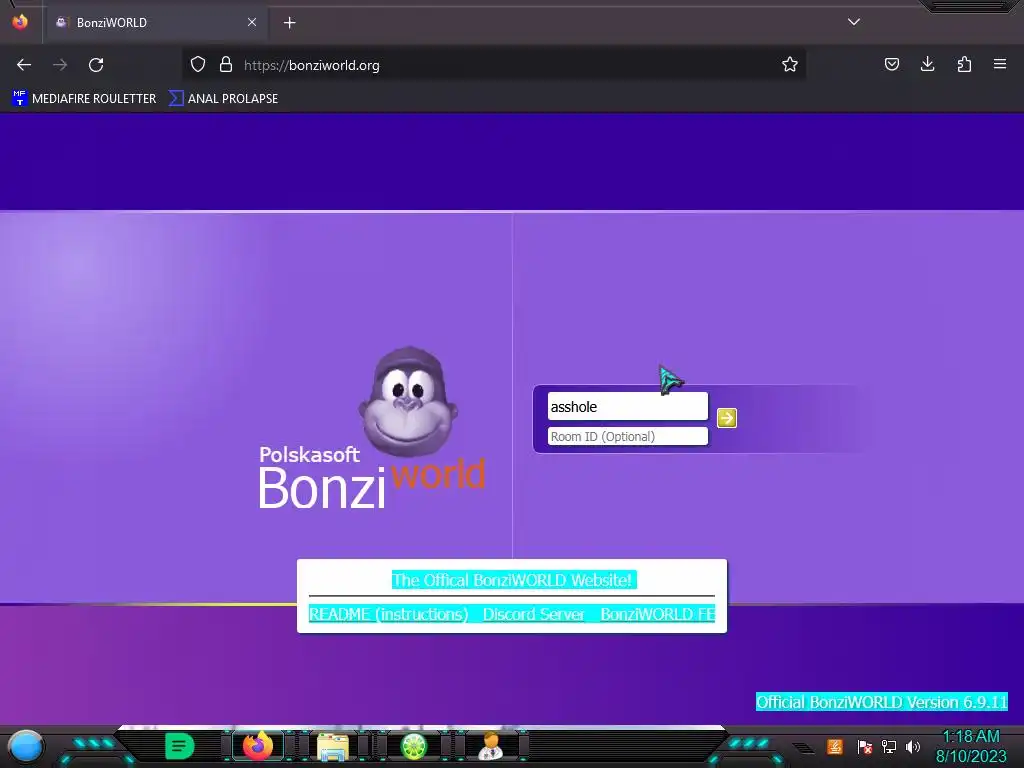Image resolution: width=1024 pixels, height=768 pixels.
Task: Open File Explorer from the taskbar
Action: pos(333,746)
